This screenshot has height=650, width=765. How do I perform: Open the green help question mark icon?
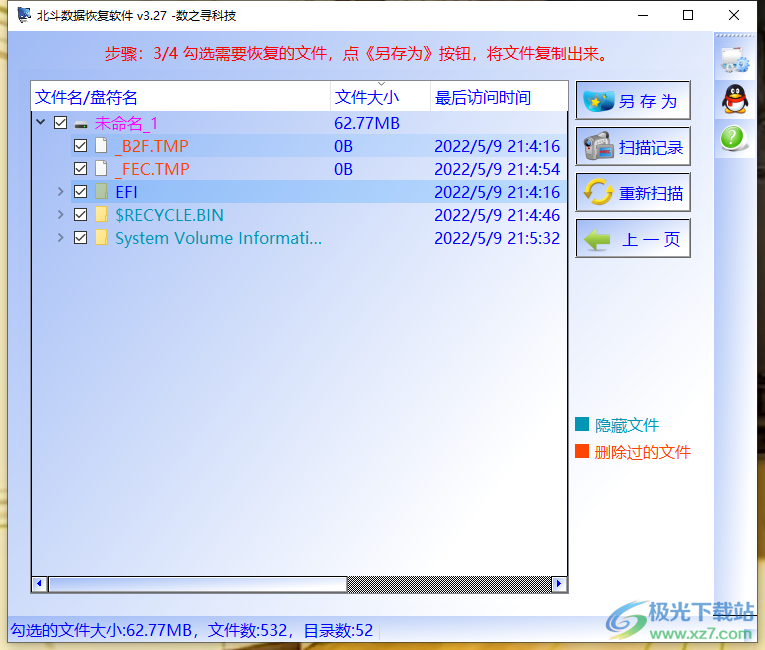pyautogui.click(x=732, y=138)
